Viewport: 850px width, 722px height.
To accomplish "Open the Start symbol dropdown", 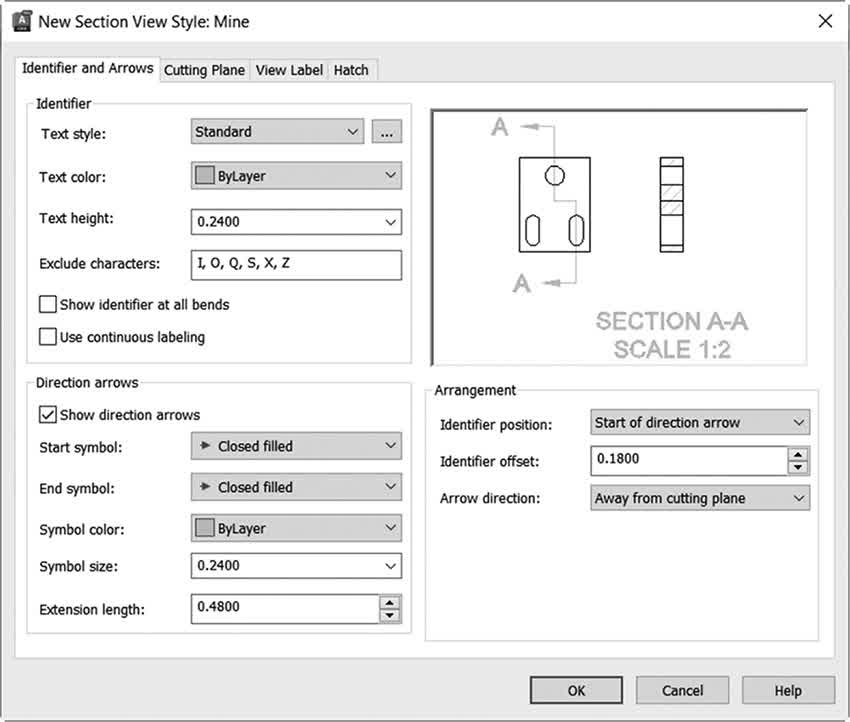I will click(x=296, y=446).
